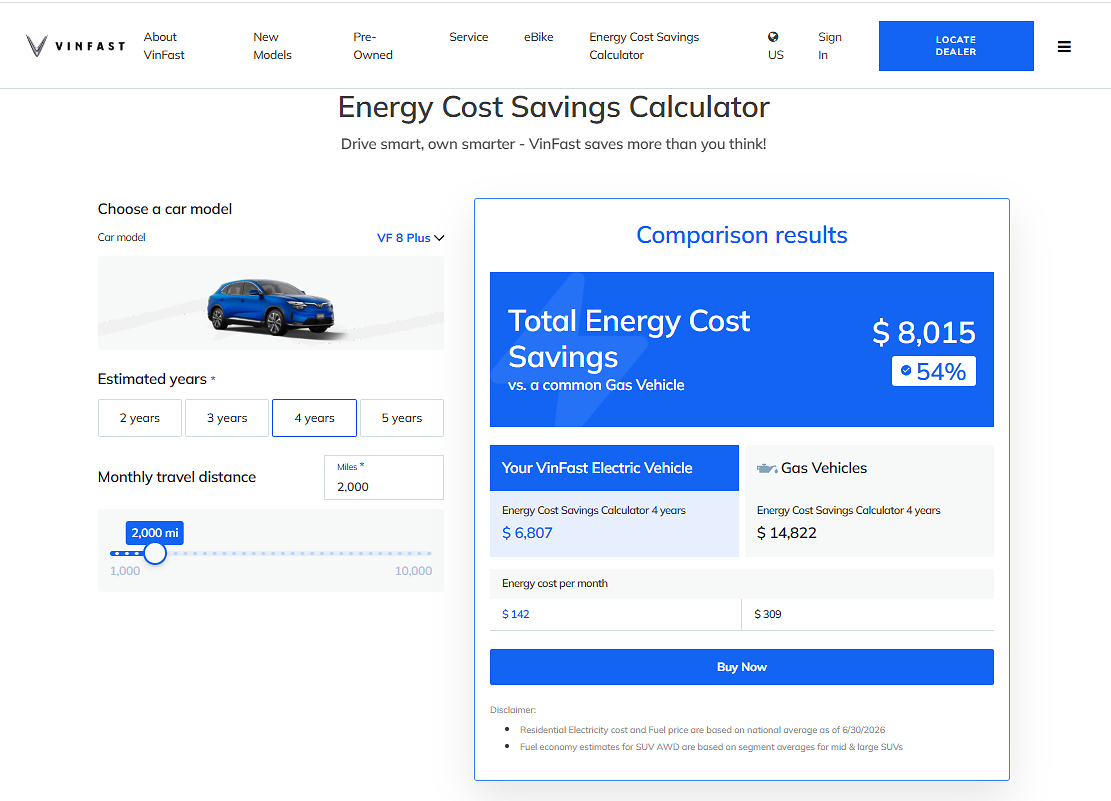Select 4 years estimate

pyautogui.click(x=315, y=418)
